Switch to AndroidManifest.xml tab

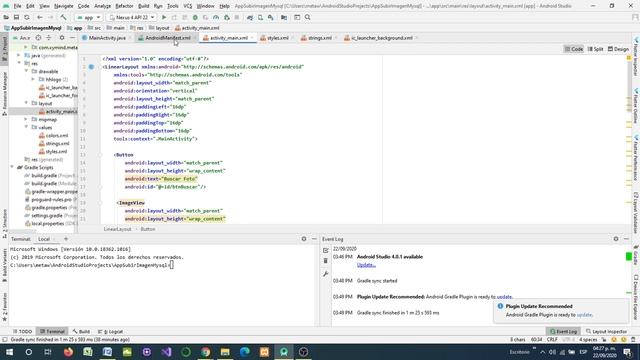coord(167,38)
